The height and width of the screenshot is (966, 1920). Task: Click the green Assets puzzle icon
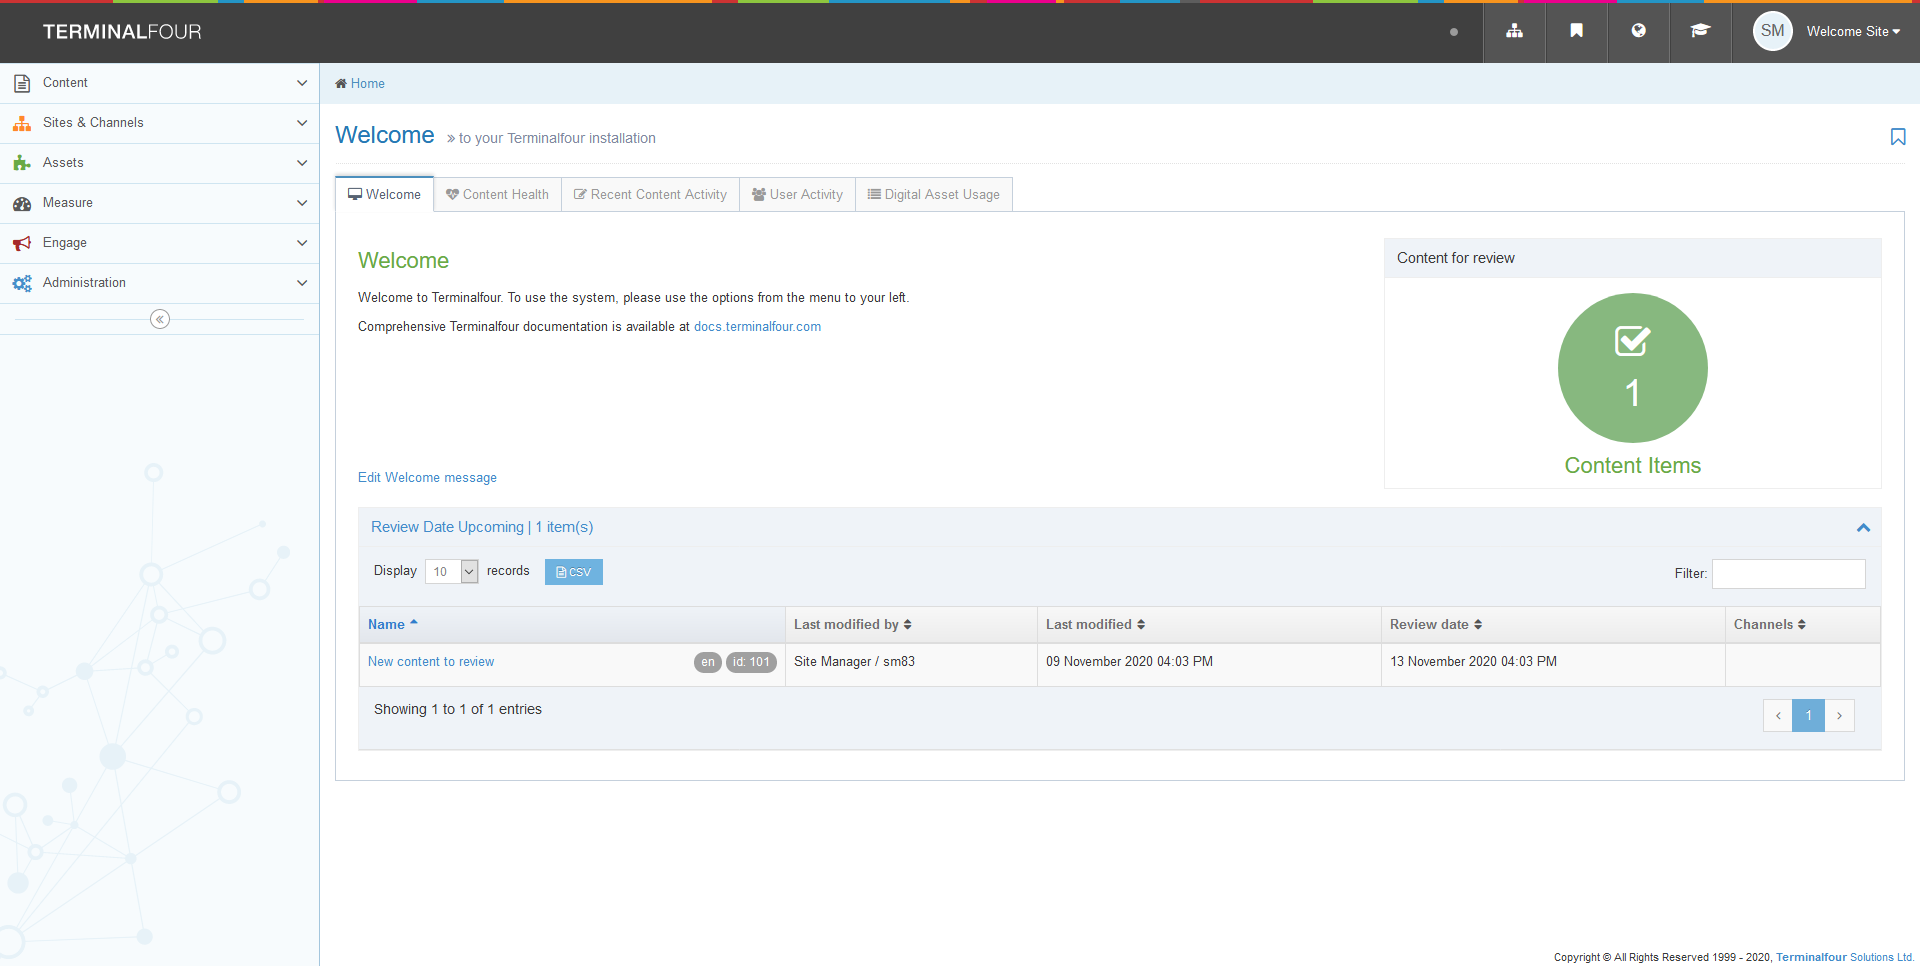[x=22, y=162]
